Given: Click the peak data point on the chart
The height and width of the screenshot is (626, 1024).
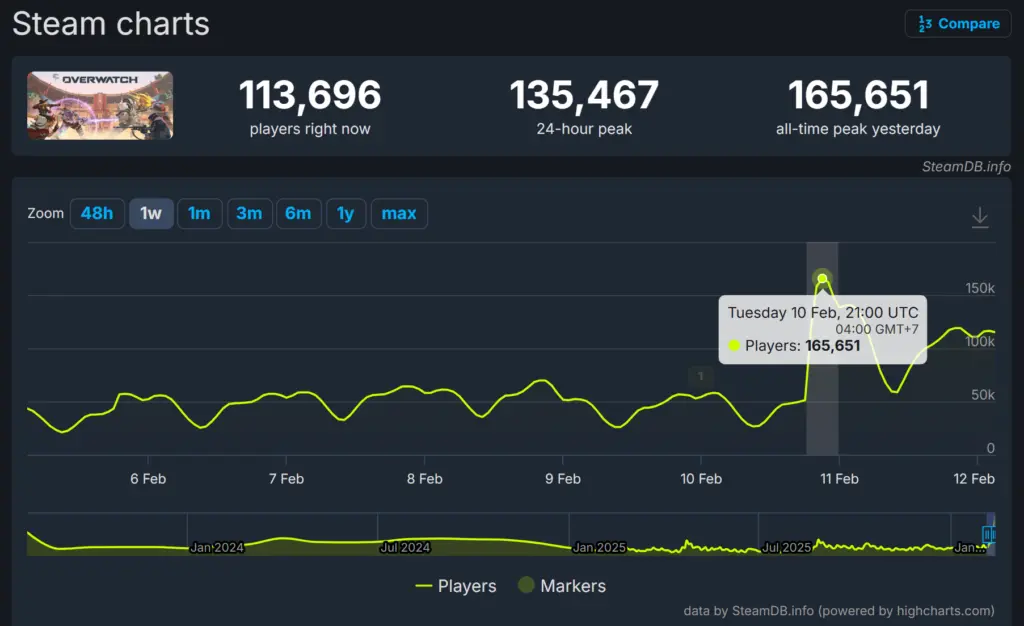Looking at the screenshot, I should [x=822, y=279].
